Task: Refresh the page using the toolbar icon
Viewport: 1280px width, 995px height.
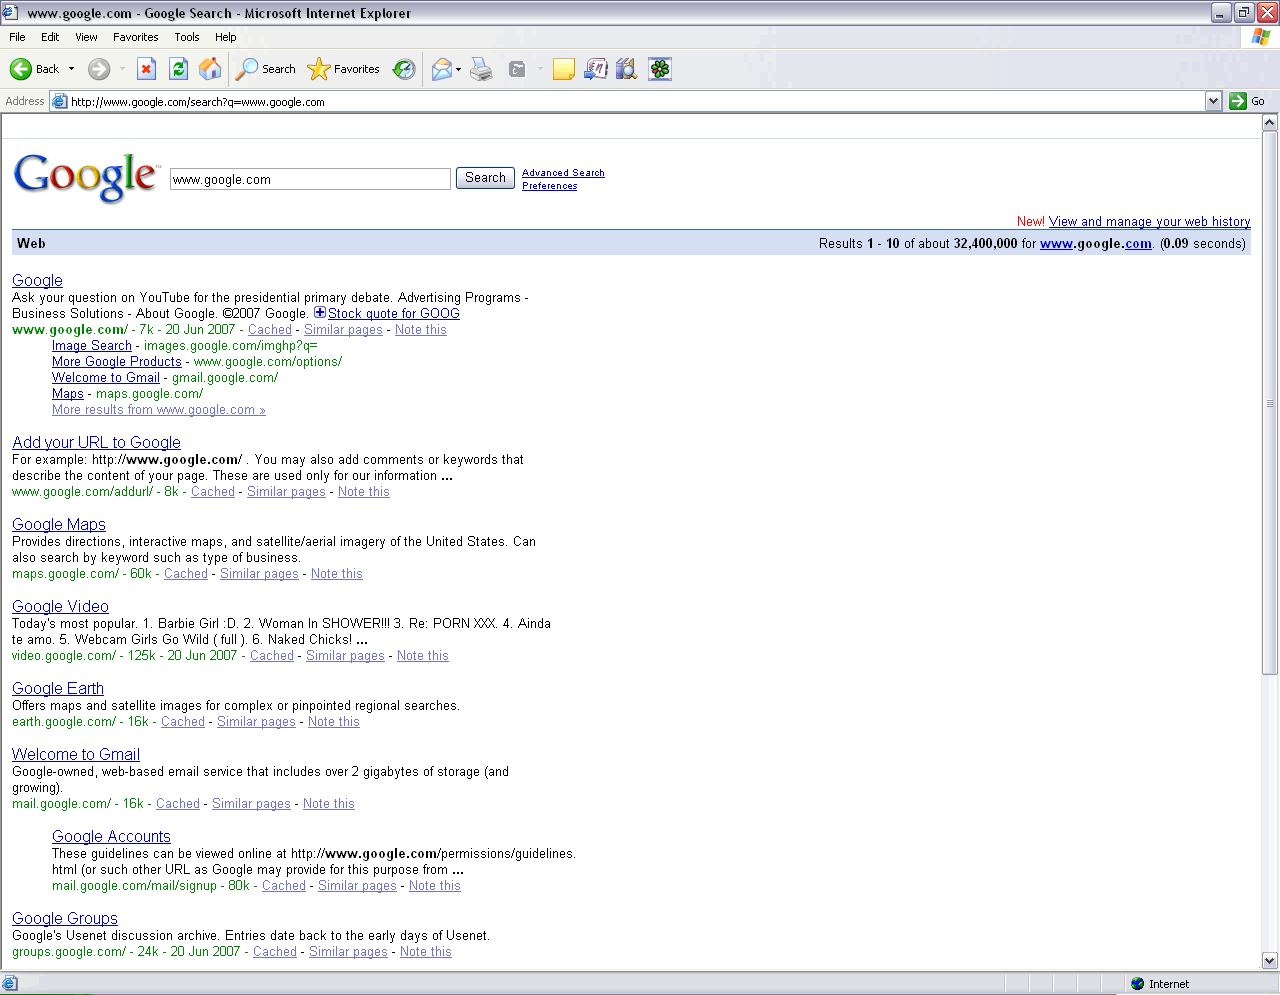Action: coord(178,69)
